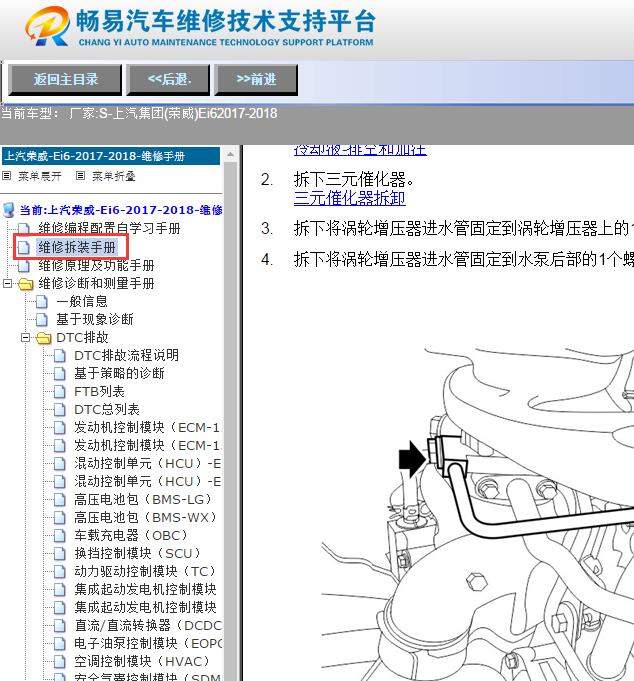Go back with the <<后退 button
This screenshot has width=634, height=681.
tap(168, 79)
